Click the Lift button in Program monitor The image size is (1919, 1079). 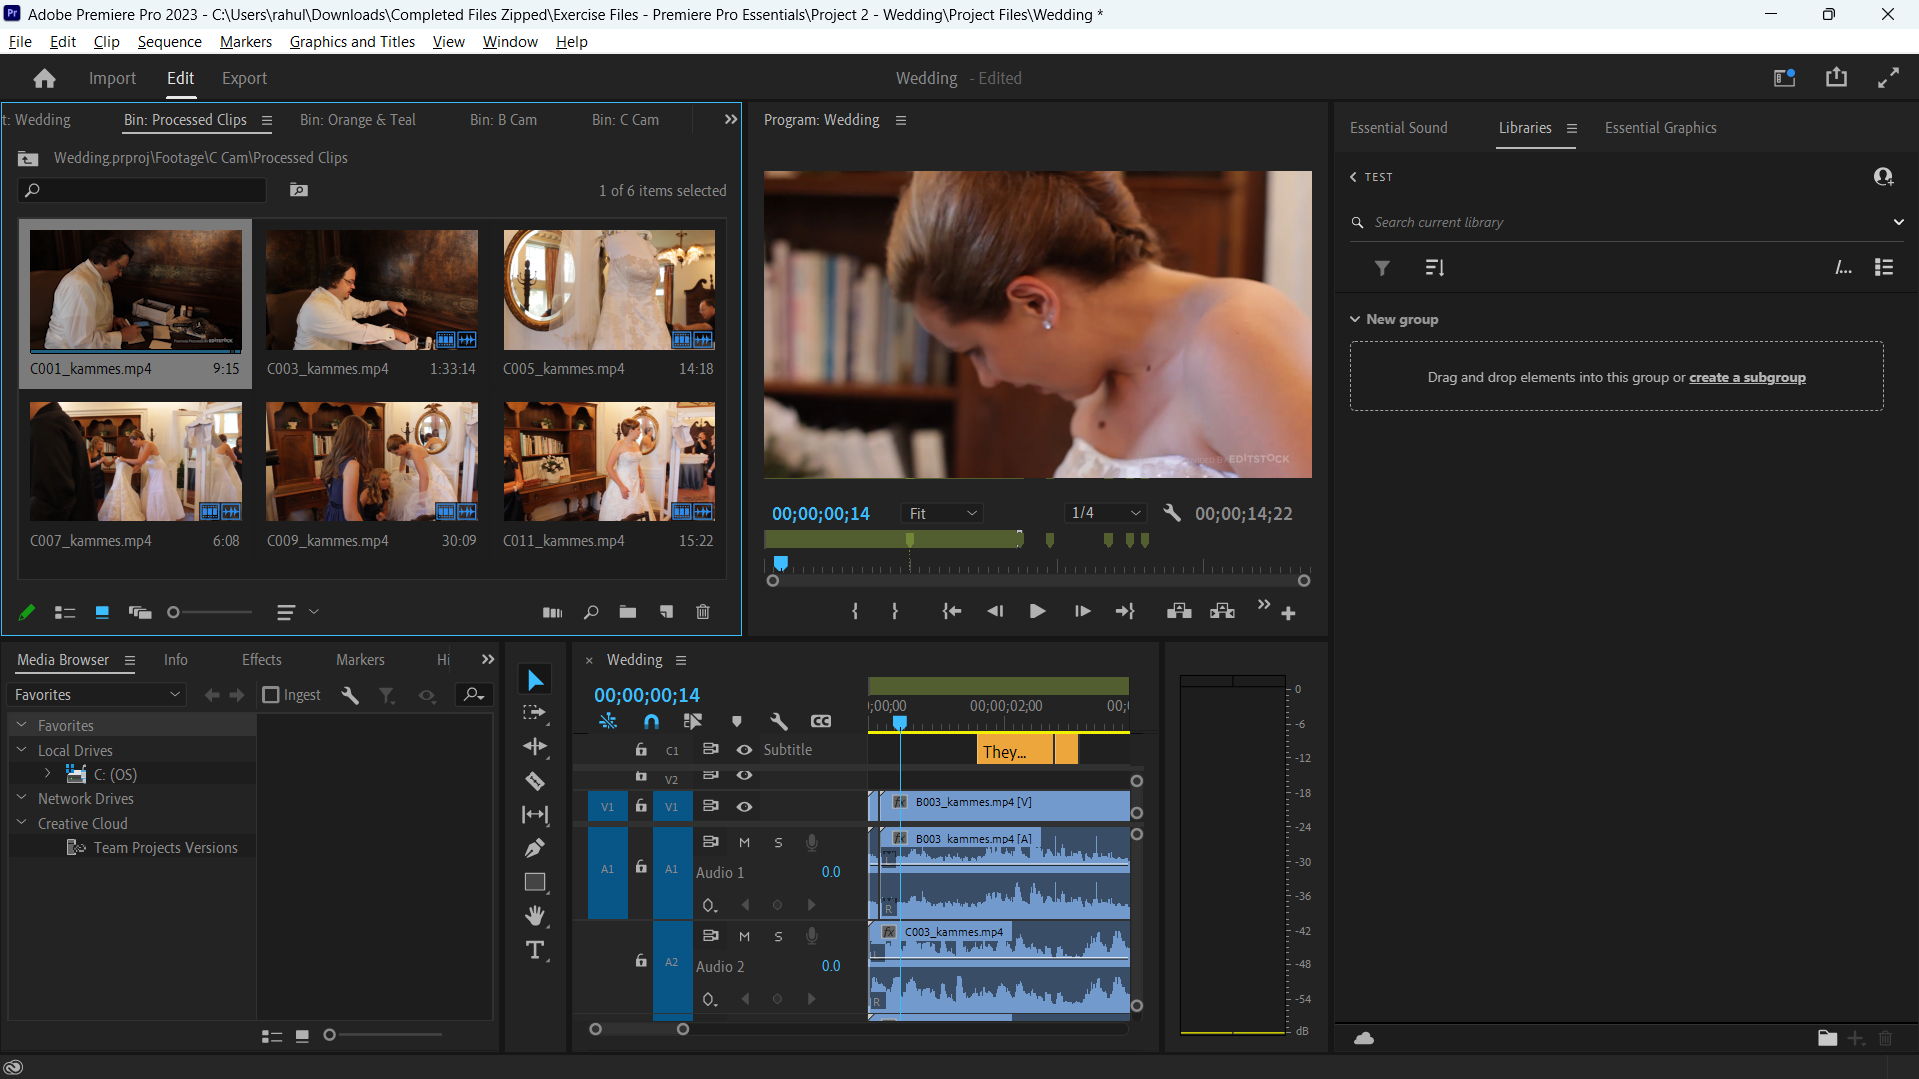pos(1179,611)
